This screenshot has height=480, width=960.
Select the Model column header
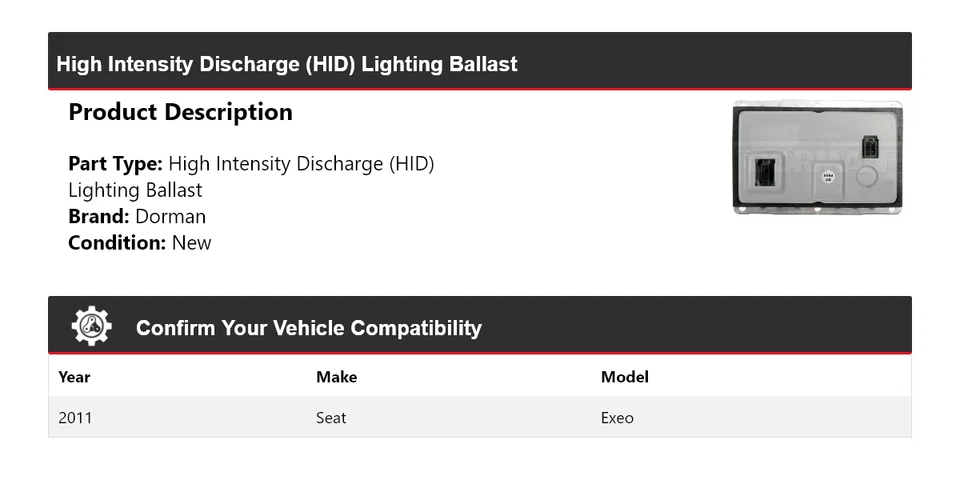pyautogui.click(x=624, y=377)
